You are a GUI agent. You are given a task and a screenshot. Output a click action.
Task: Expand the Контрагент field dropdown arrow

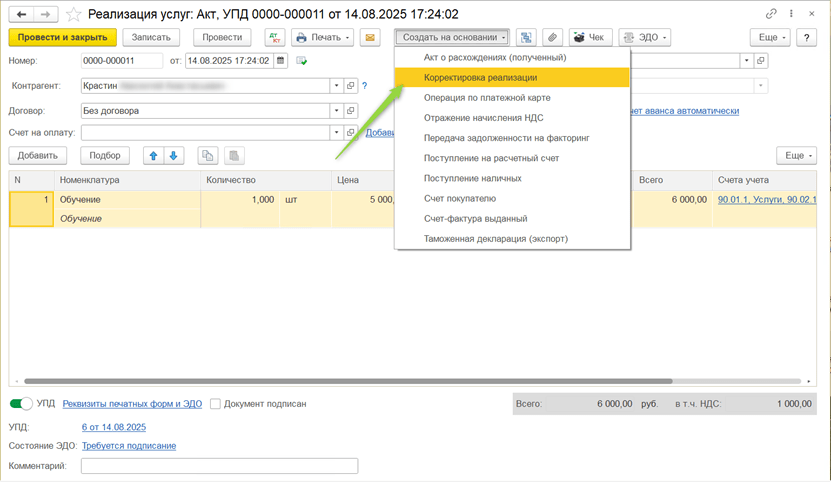point(336,86)
